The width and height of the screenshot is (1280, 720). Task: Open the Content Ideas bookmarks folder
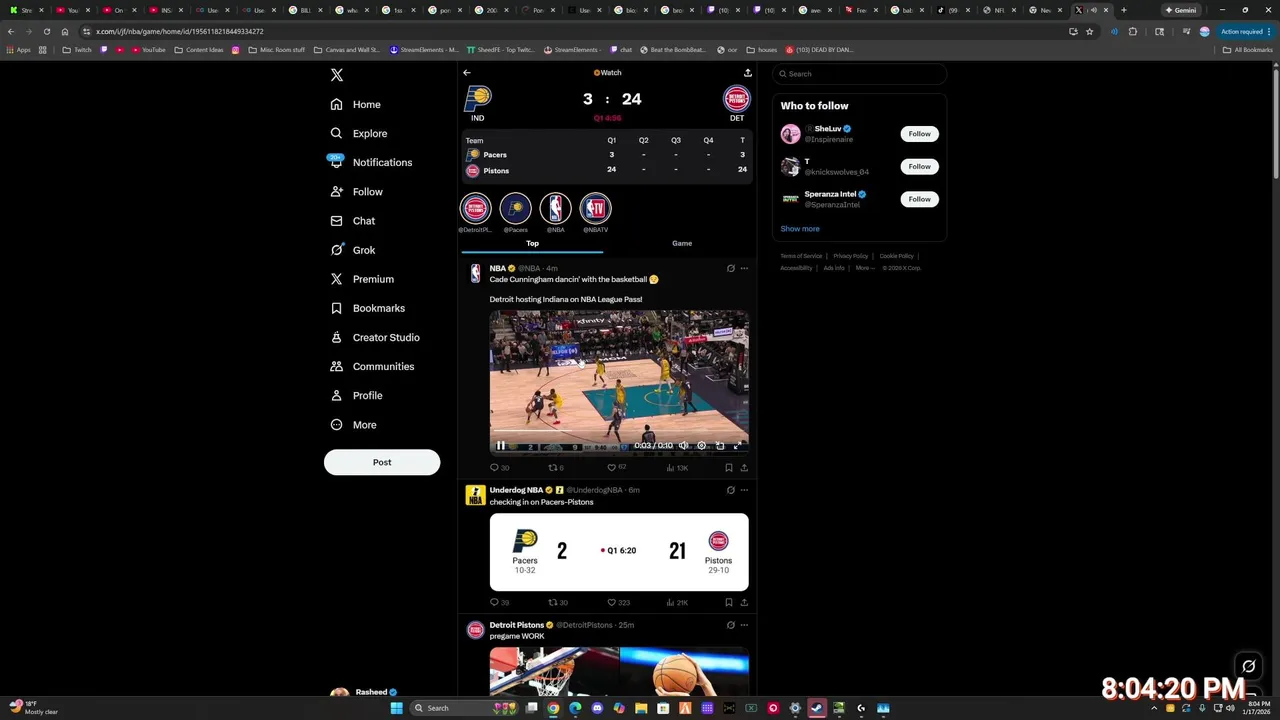[199, 50]
